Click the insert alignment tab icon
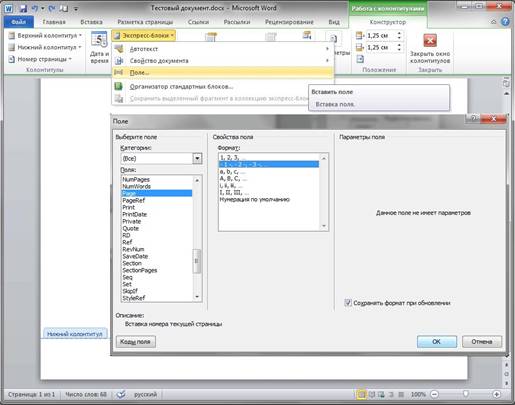Image resolution: width=515 pixels, height=405 pixels. click(360, 59)
